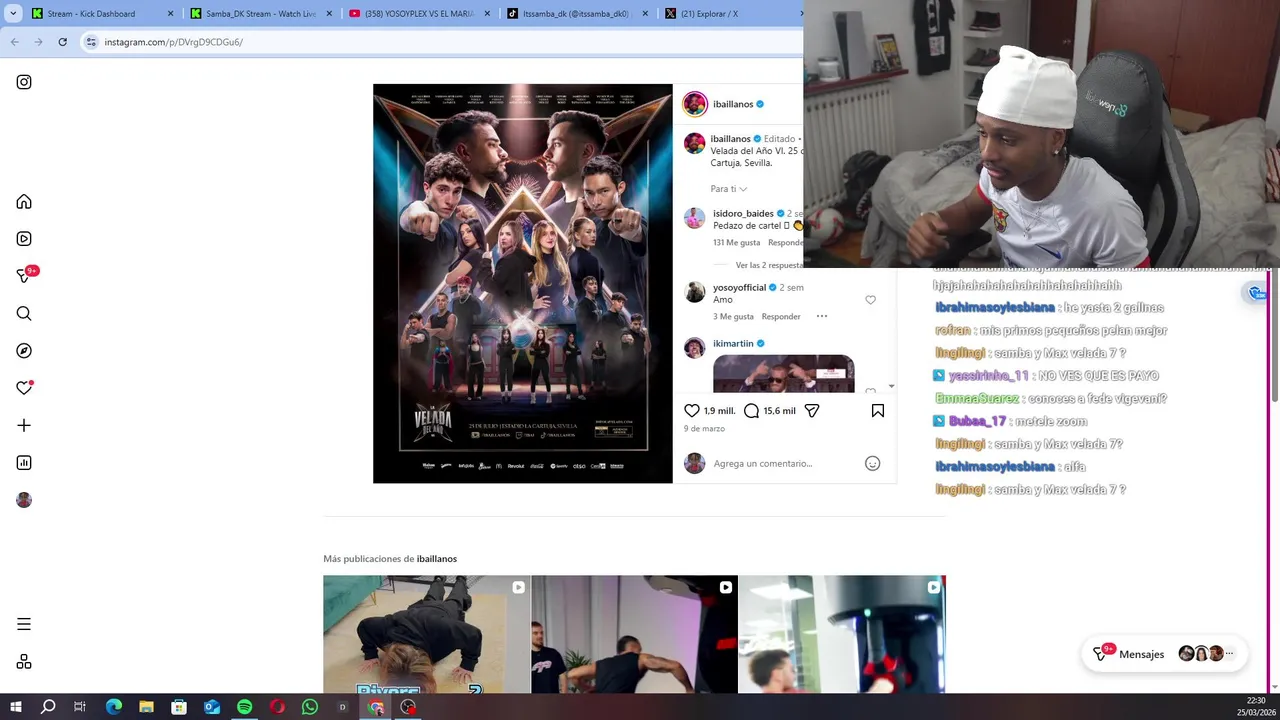Open options dots on yosoyofficial comment
Image resolution: width=1280 pixels, height=720 pixels.
coord(822,316)
